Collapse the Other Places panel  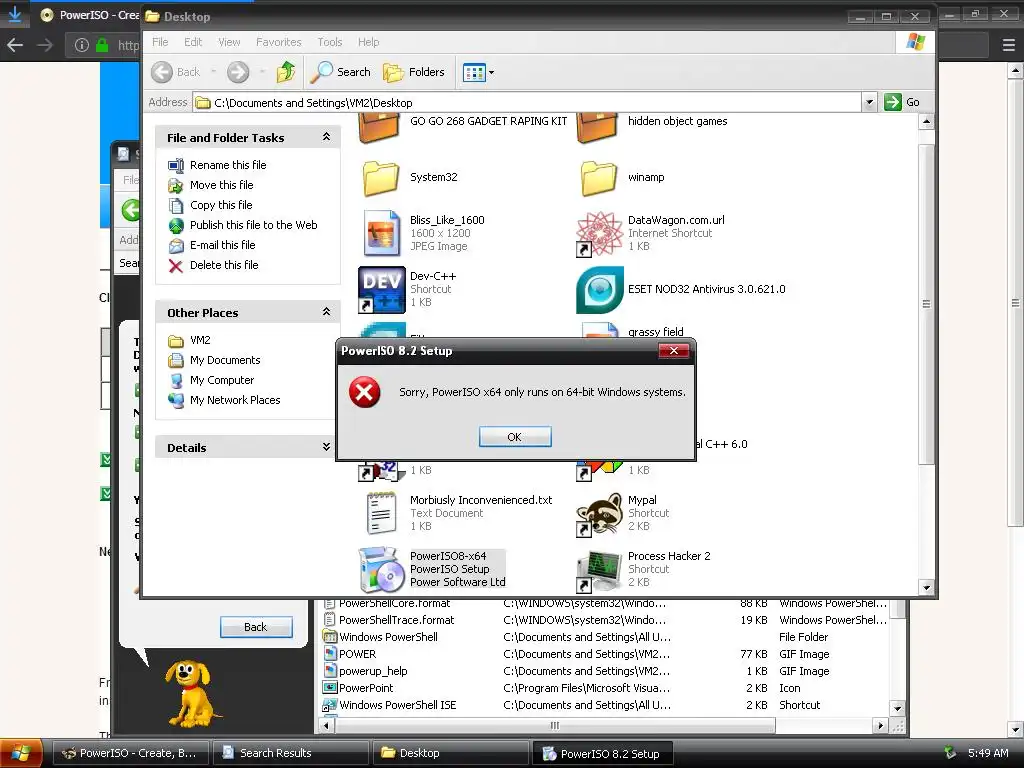(x=326, y=312)
